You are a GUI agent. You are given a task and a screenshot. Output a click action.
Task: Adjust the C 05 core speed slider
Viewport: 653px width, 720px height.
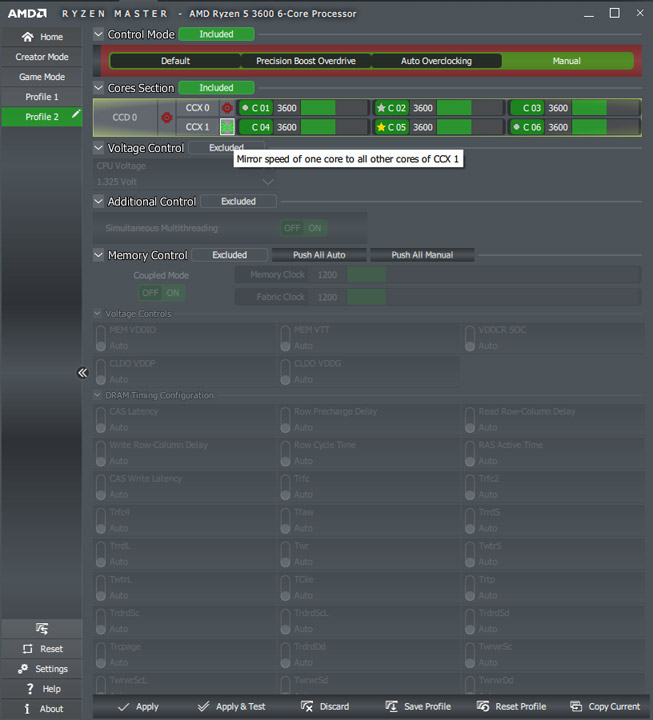click(x=471, y=127)
